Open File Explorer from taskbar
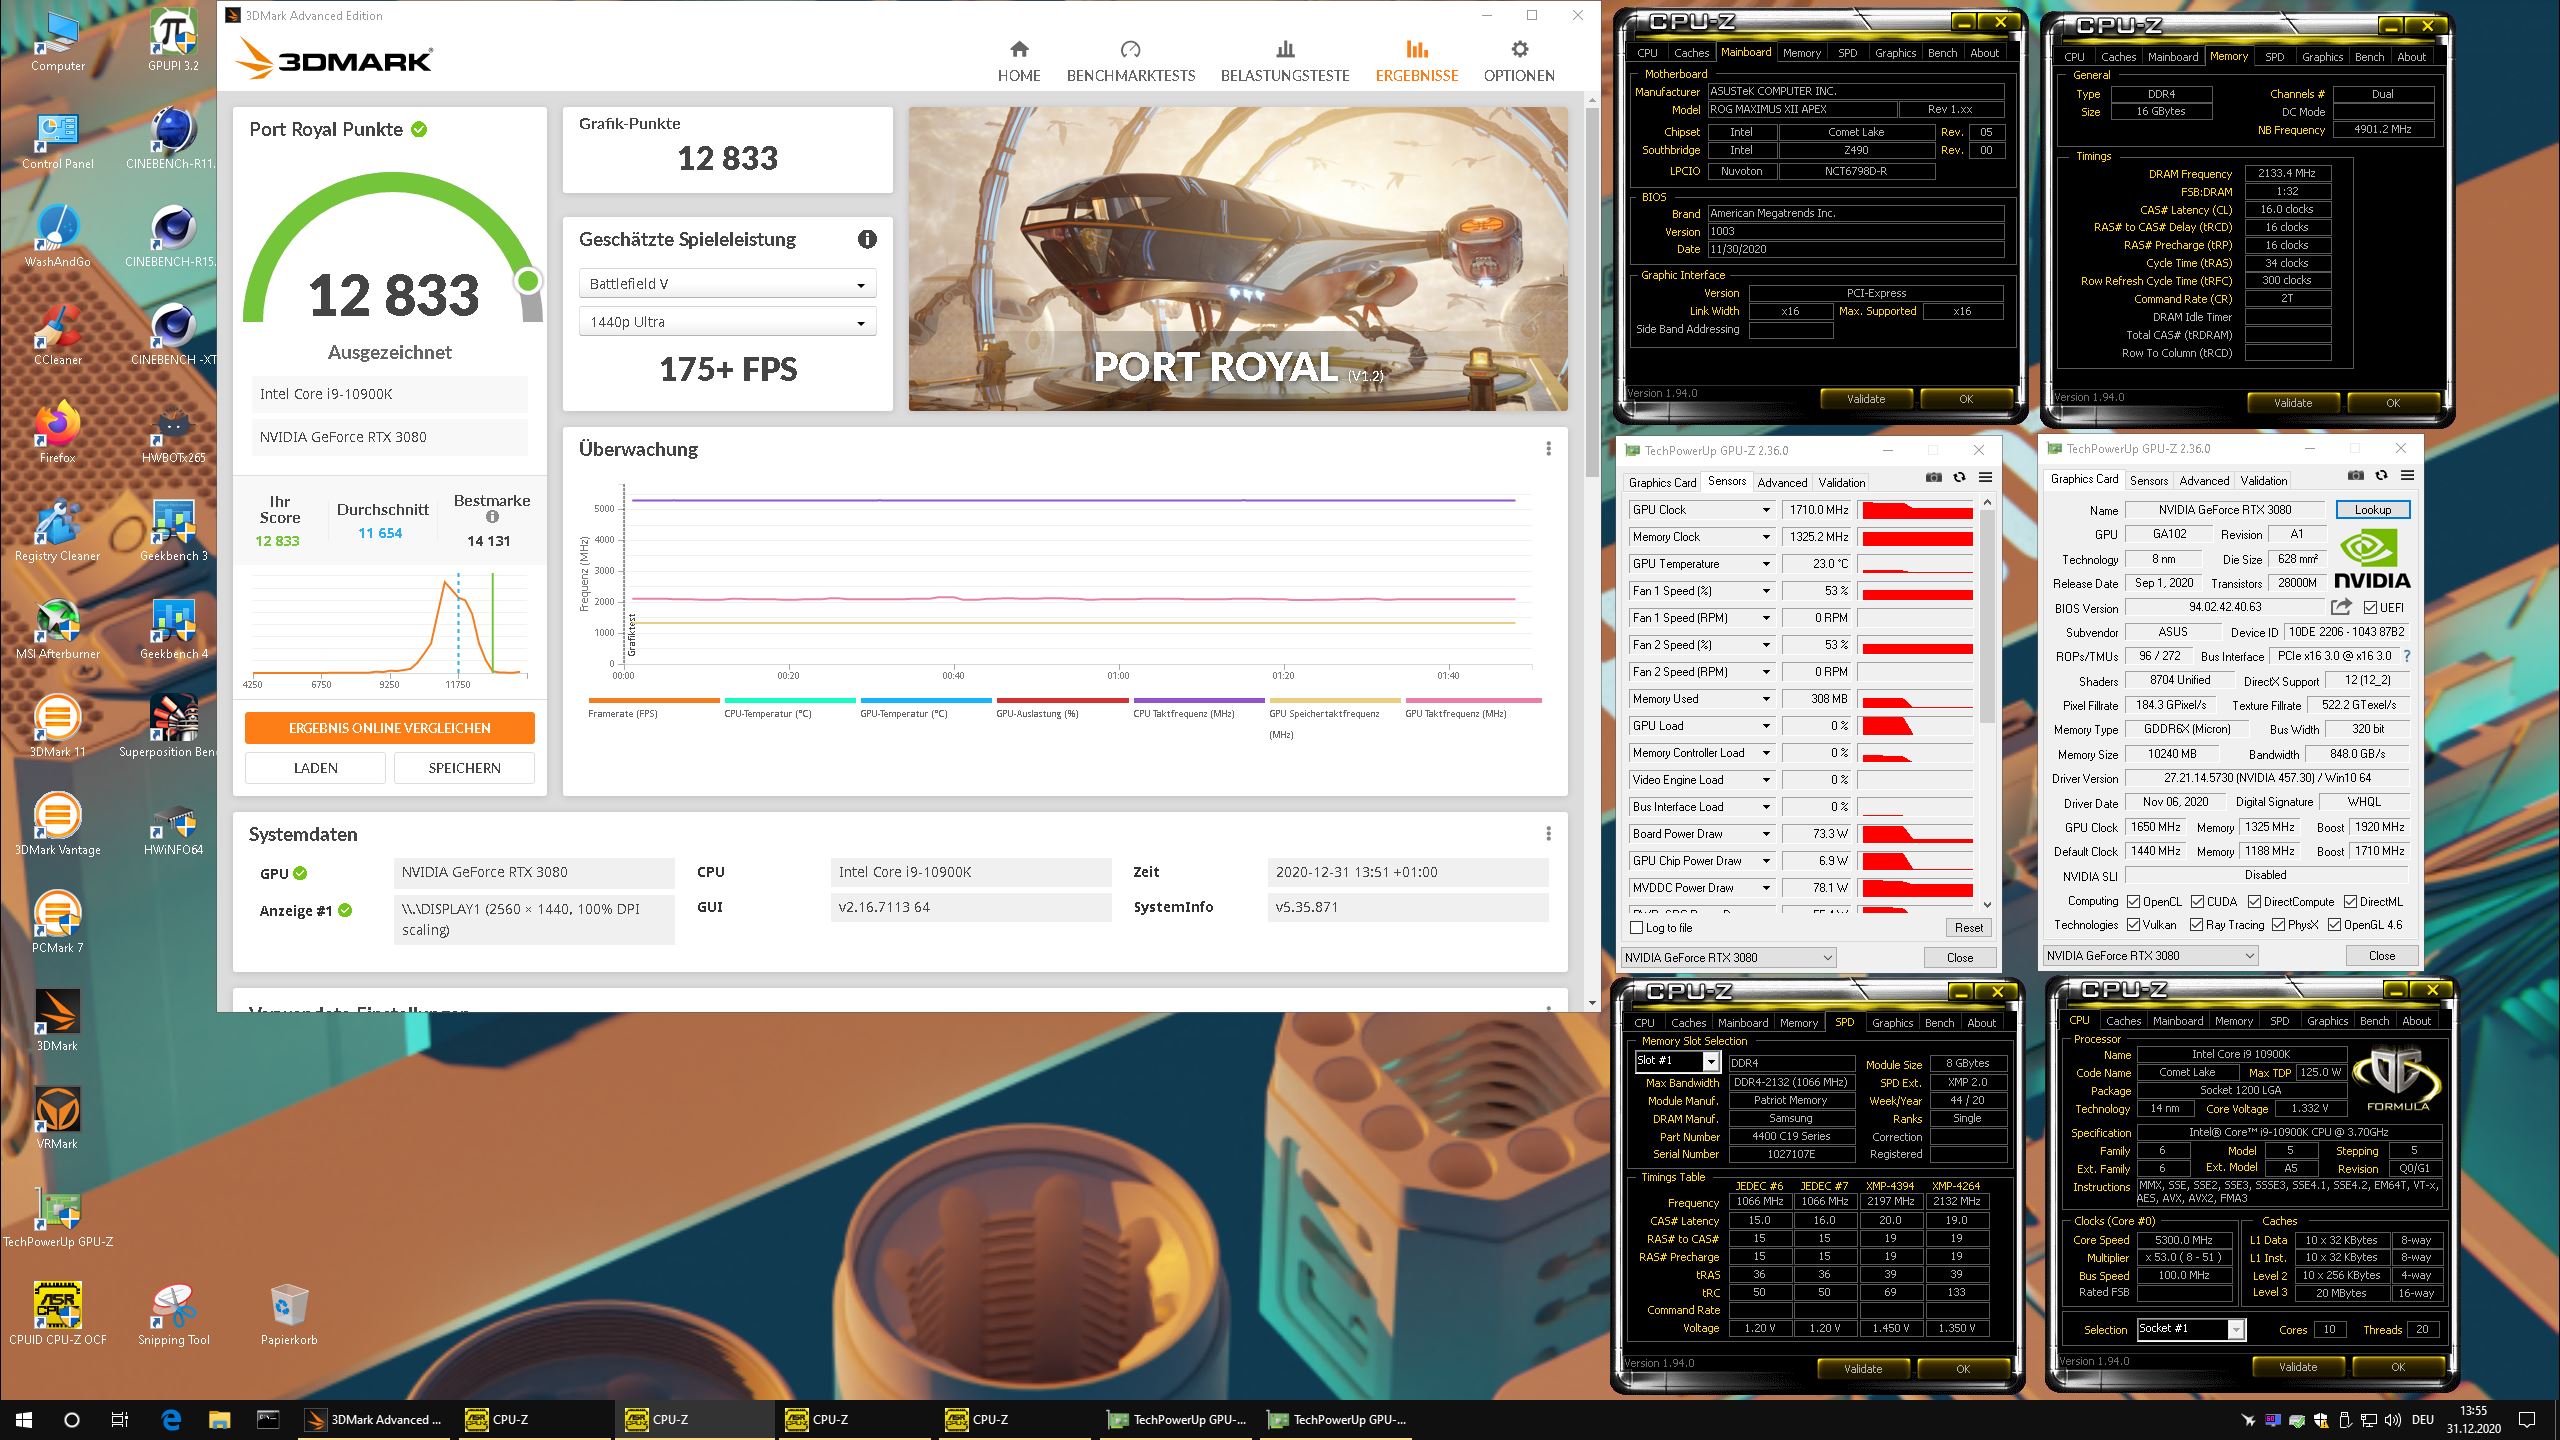The height and width of the screenshot is (1440, 2560). click(219, 1419)
